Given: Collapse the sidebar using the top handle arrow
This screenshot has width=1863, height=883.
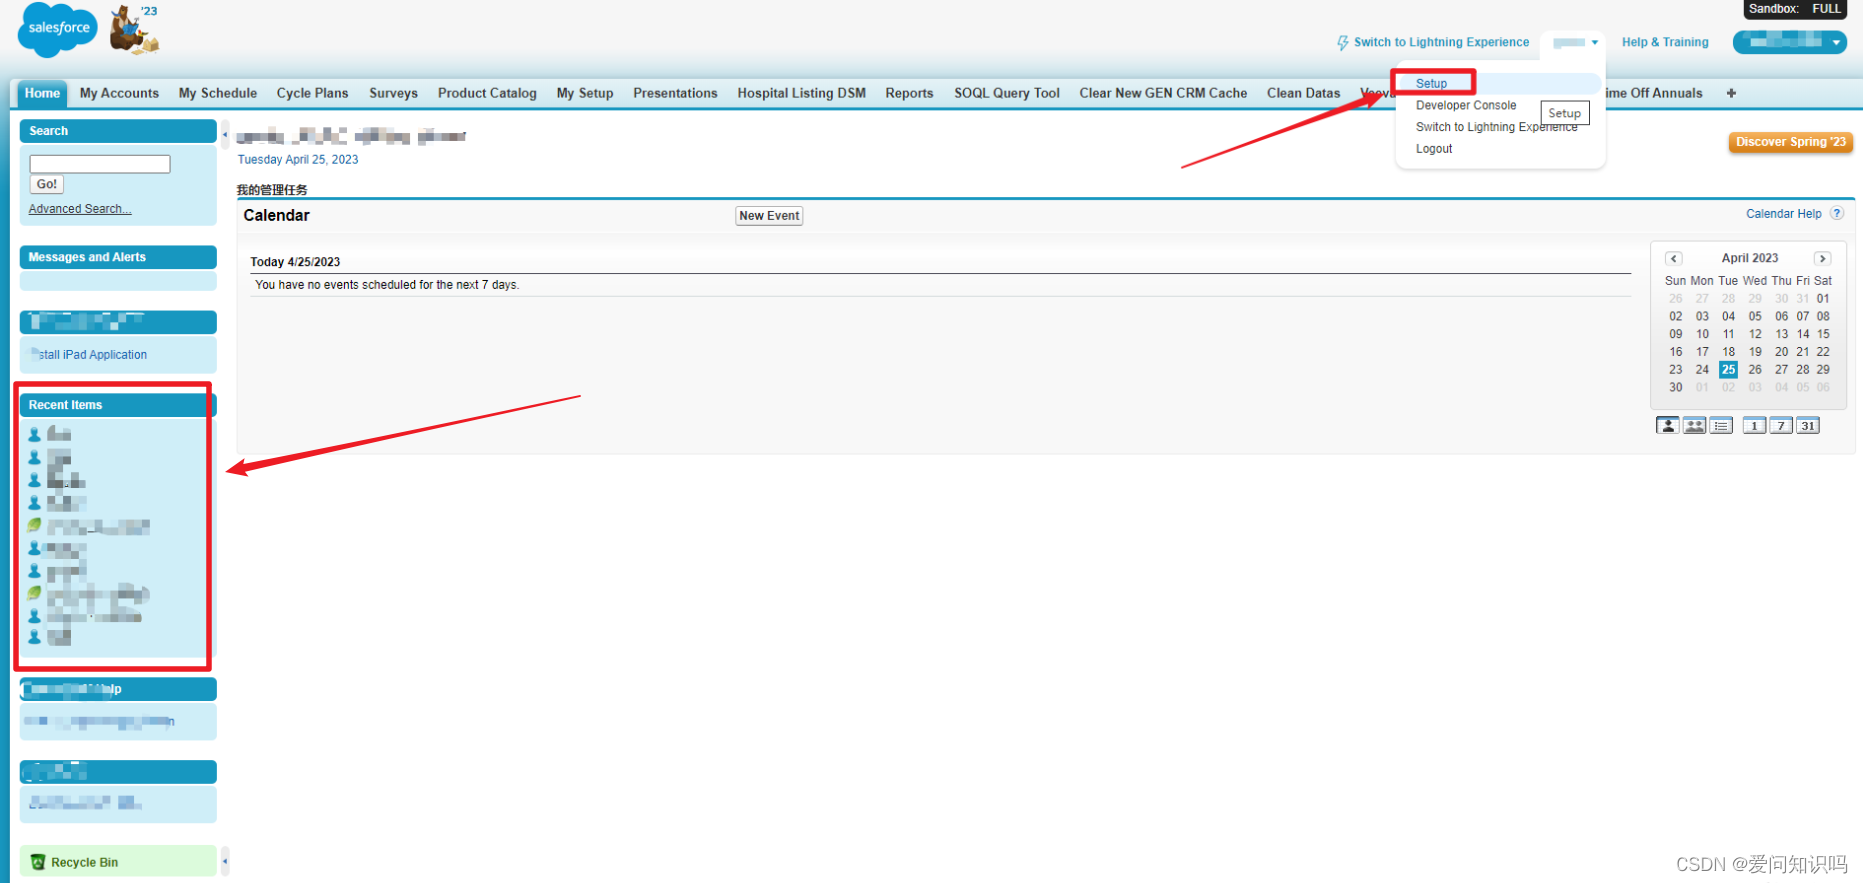Looking at the screenshot, I should (x=225, y=134).
